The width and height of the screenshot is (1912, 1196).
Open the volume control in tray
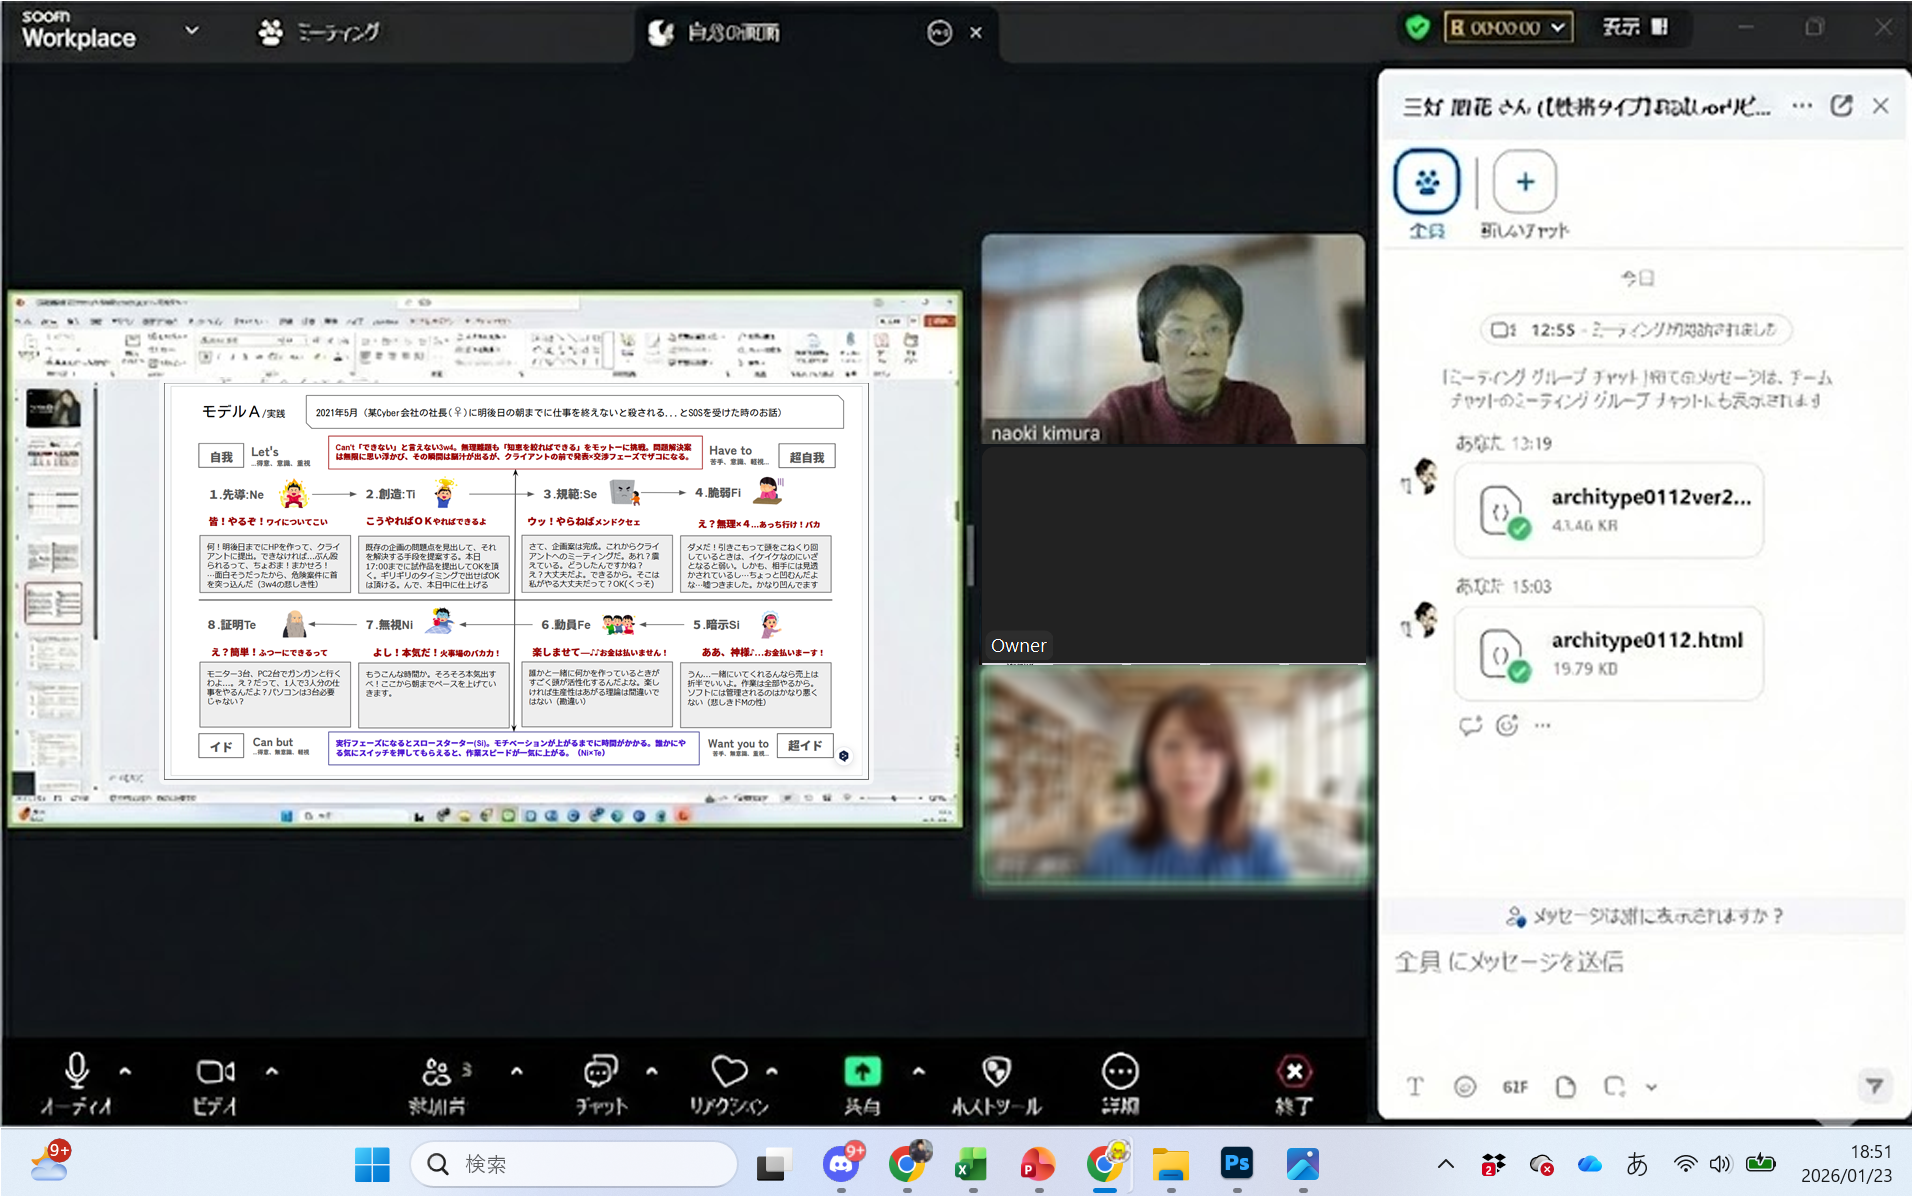coord(1720,1164)
